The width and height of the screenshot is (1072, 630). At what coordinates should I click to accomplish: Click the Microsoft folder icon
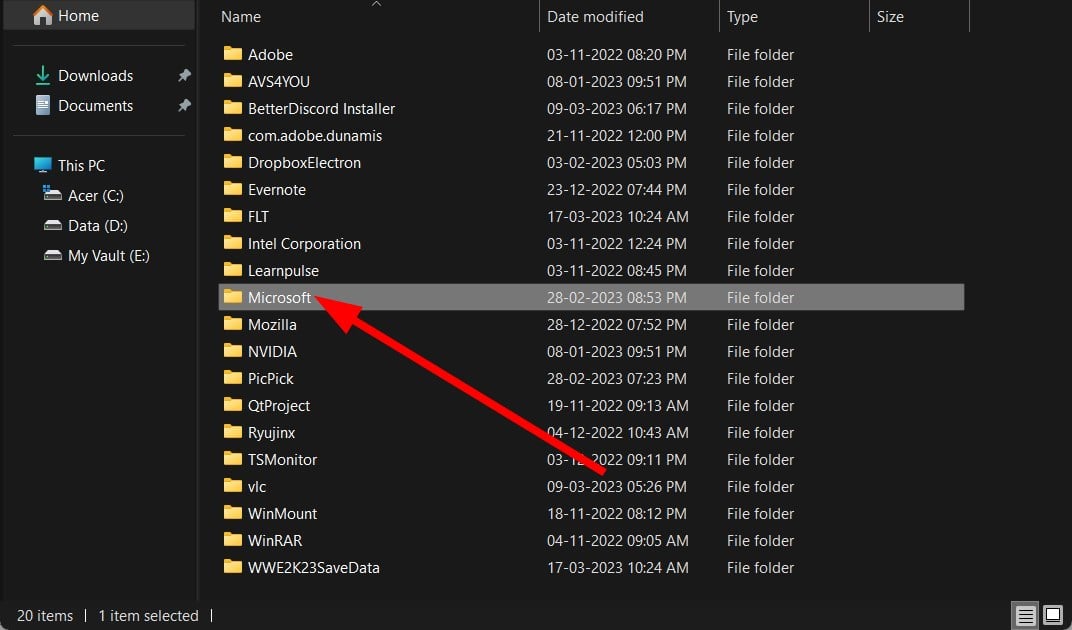tap(232, 297)
